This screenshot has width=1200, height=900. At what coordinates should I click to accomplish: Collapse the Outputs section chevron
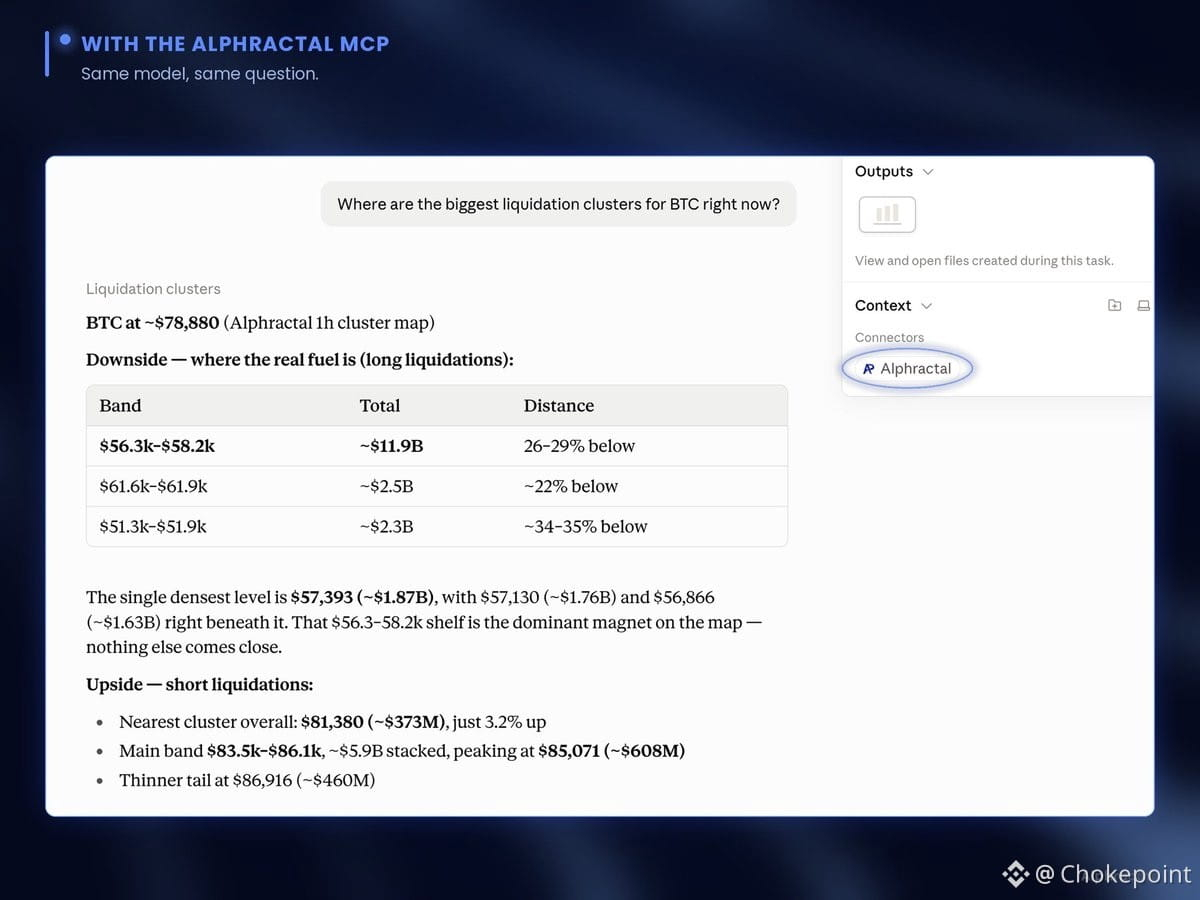click(928, 172)
